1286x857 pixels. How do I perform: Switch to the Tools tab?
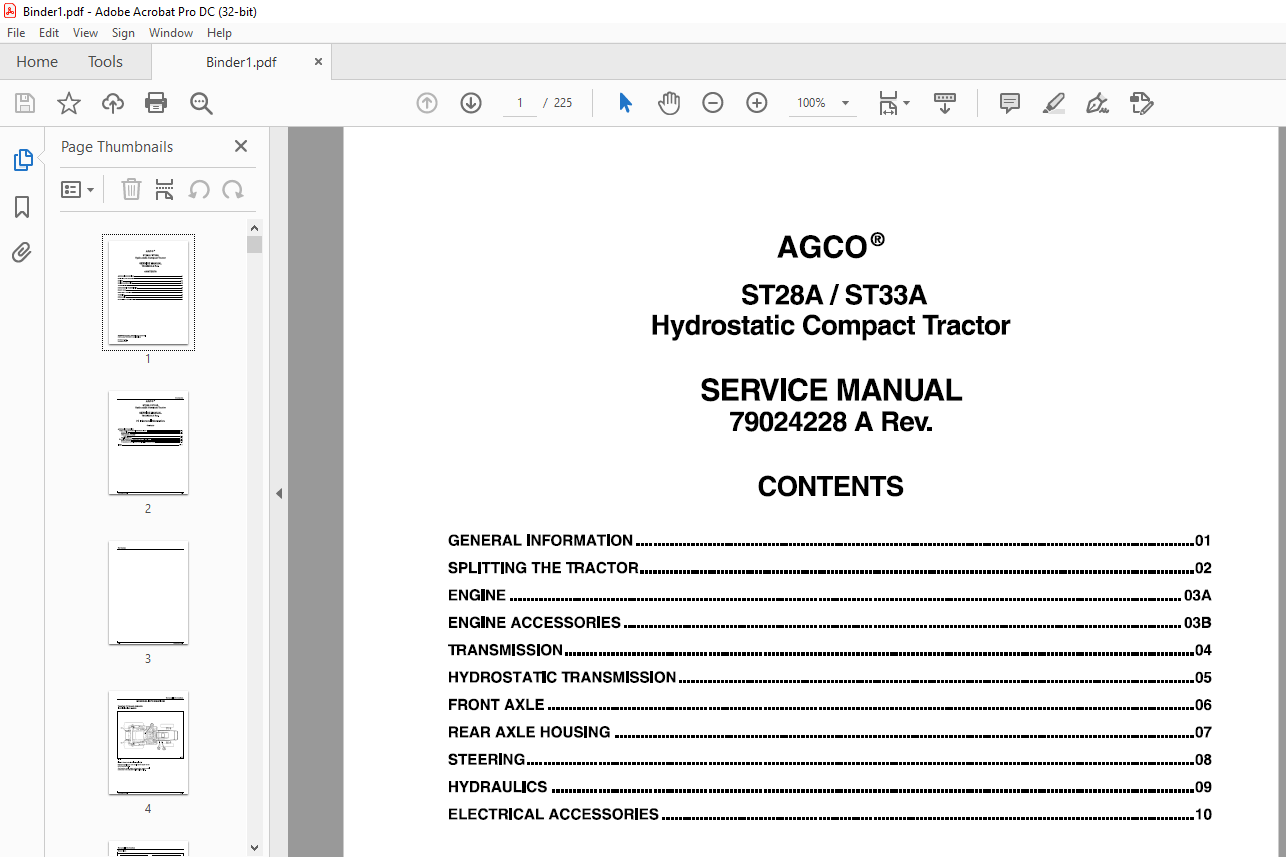(x=105, y=62)
